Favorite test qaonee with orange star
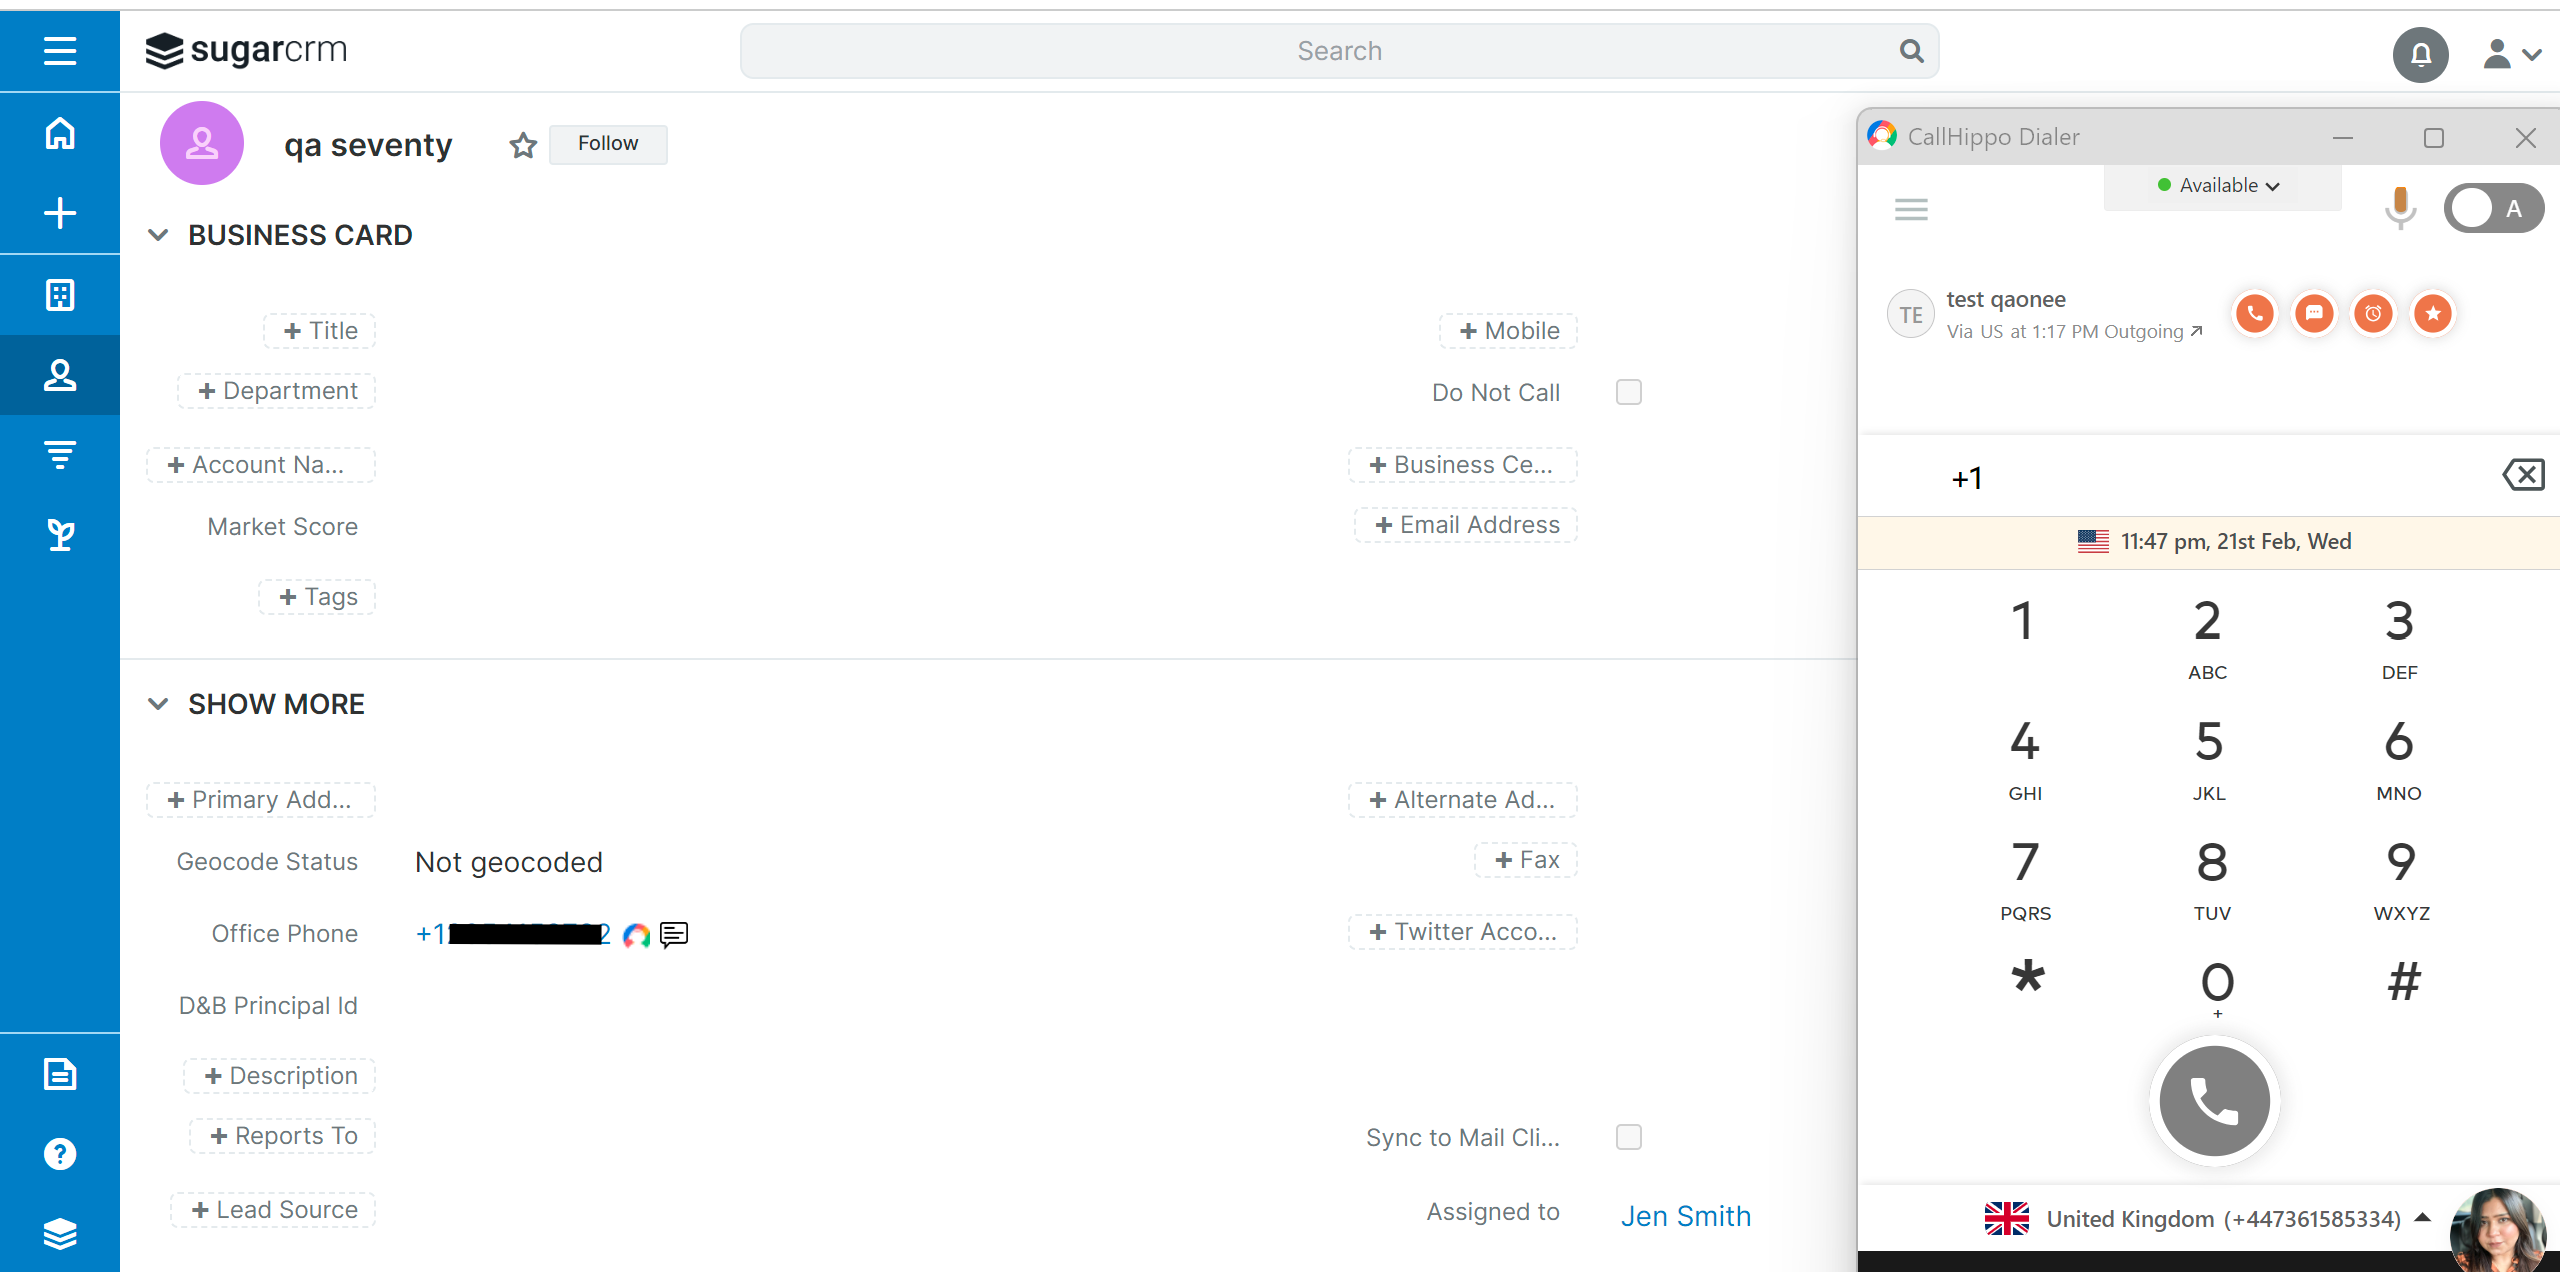This screenshot has width=2560, height=1272. click(x=2433, y=314)
